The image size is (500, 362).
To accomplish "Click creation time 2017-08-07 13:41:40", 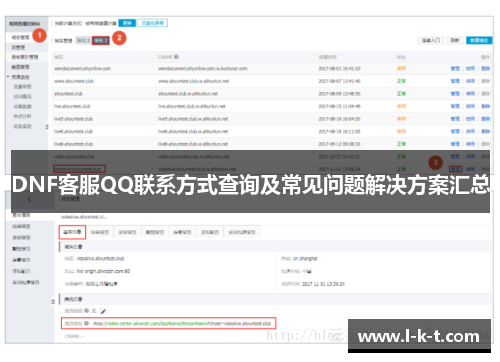I will coord(339,81).
